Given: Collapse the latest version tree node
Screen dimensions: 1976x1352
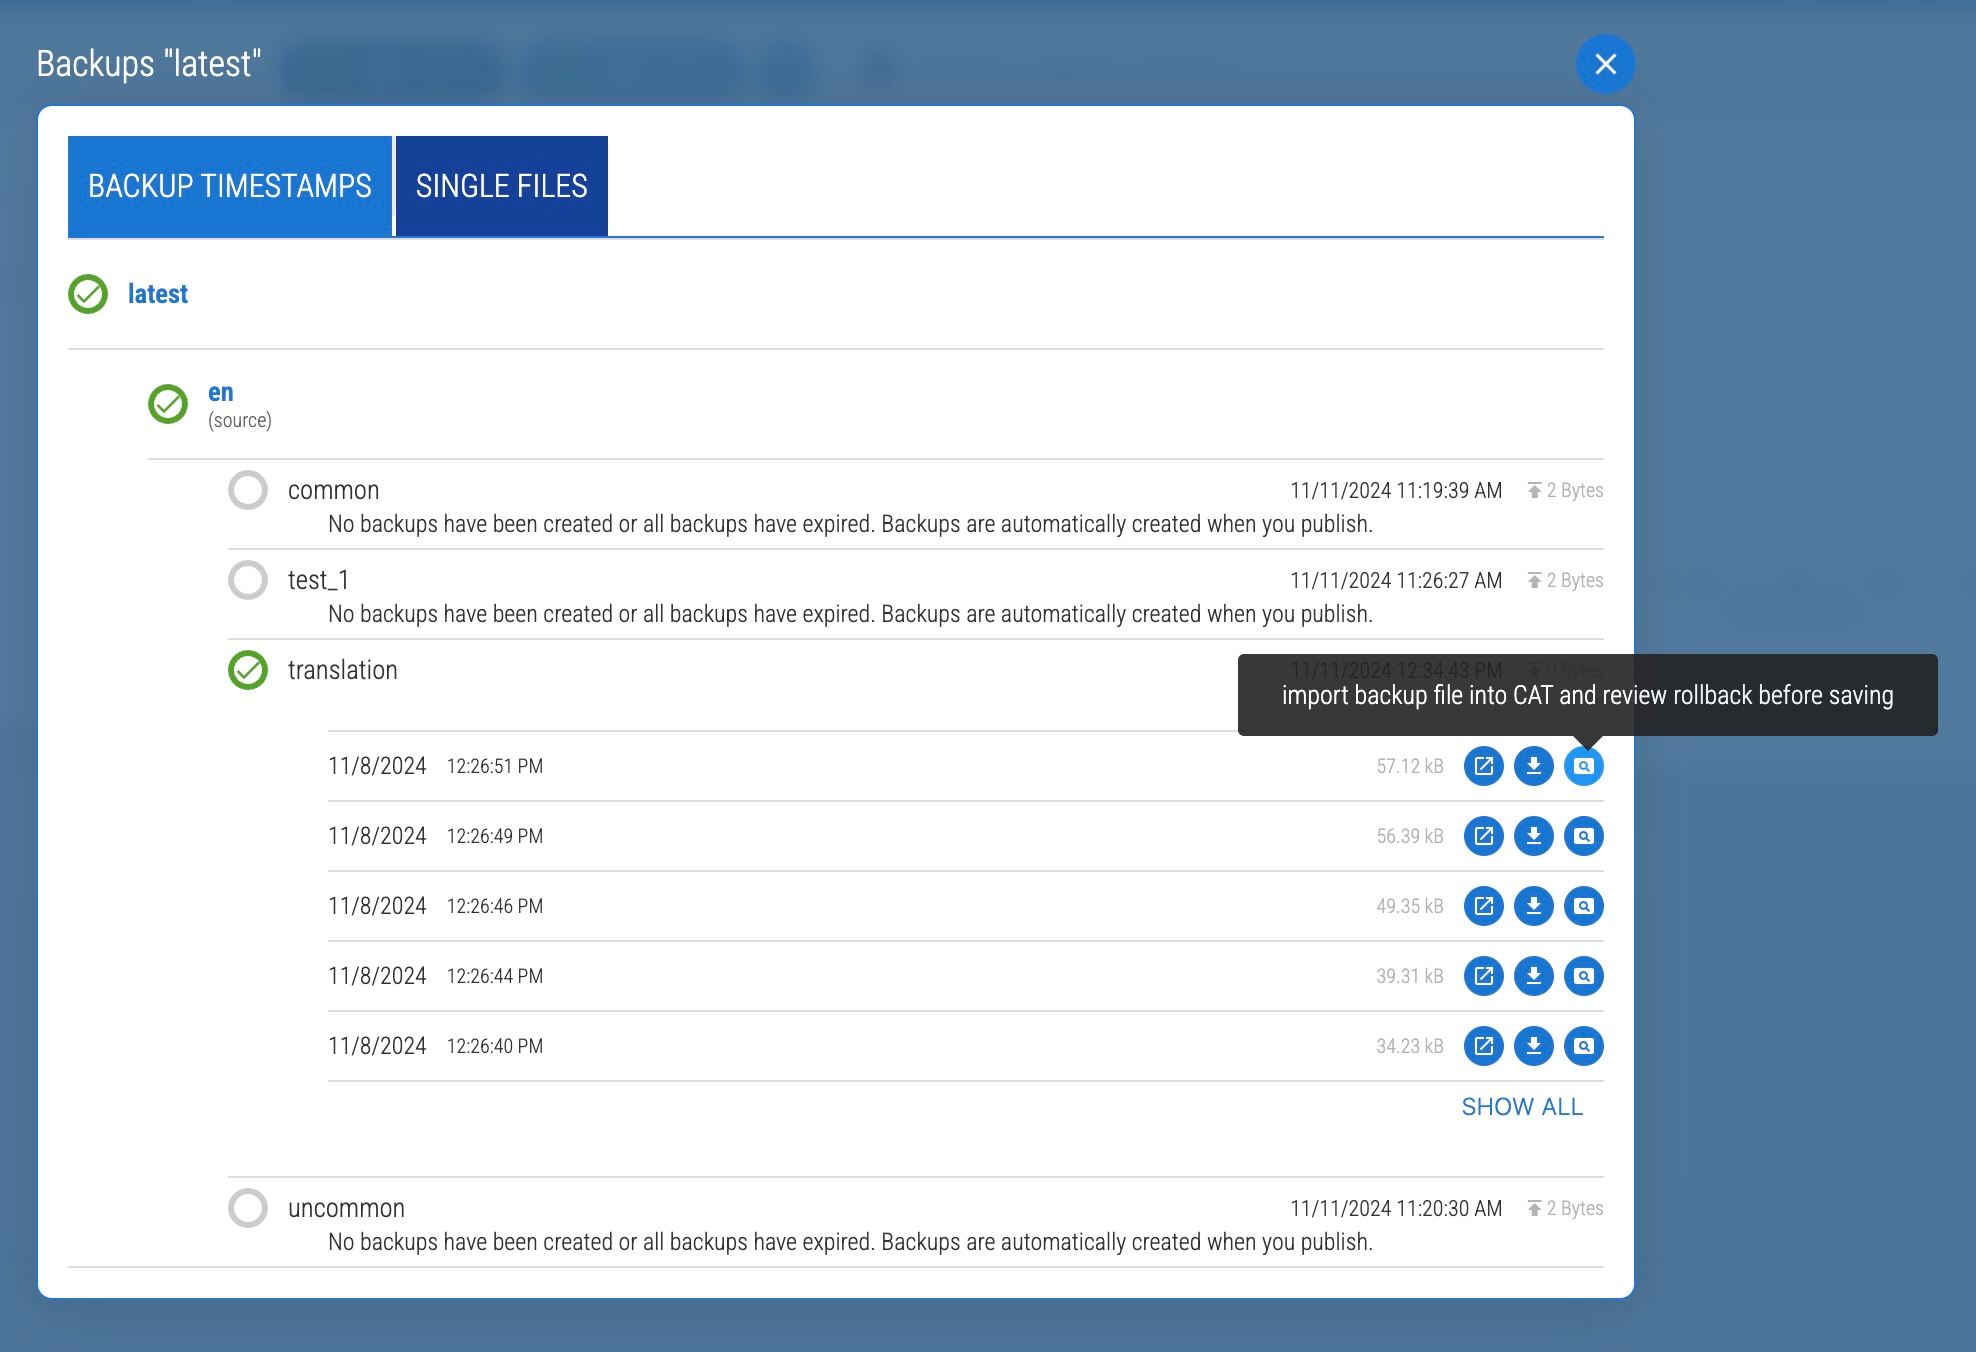Looking at the screenshot, I should point(158,294).
